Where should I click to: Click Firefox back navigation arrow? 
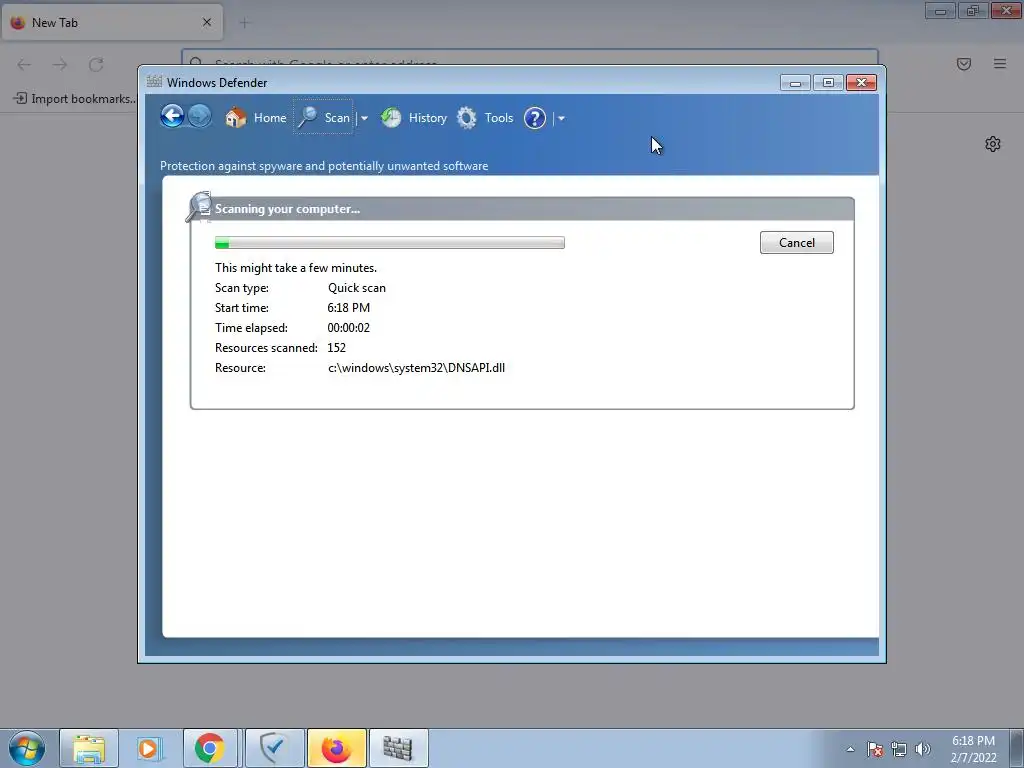tap(24, 64)
